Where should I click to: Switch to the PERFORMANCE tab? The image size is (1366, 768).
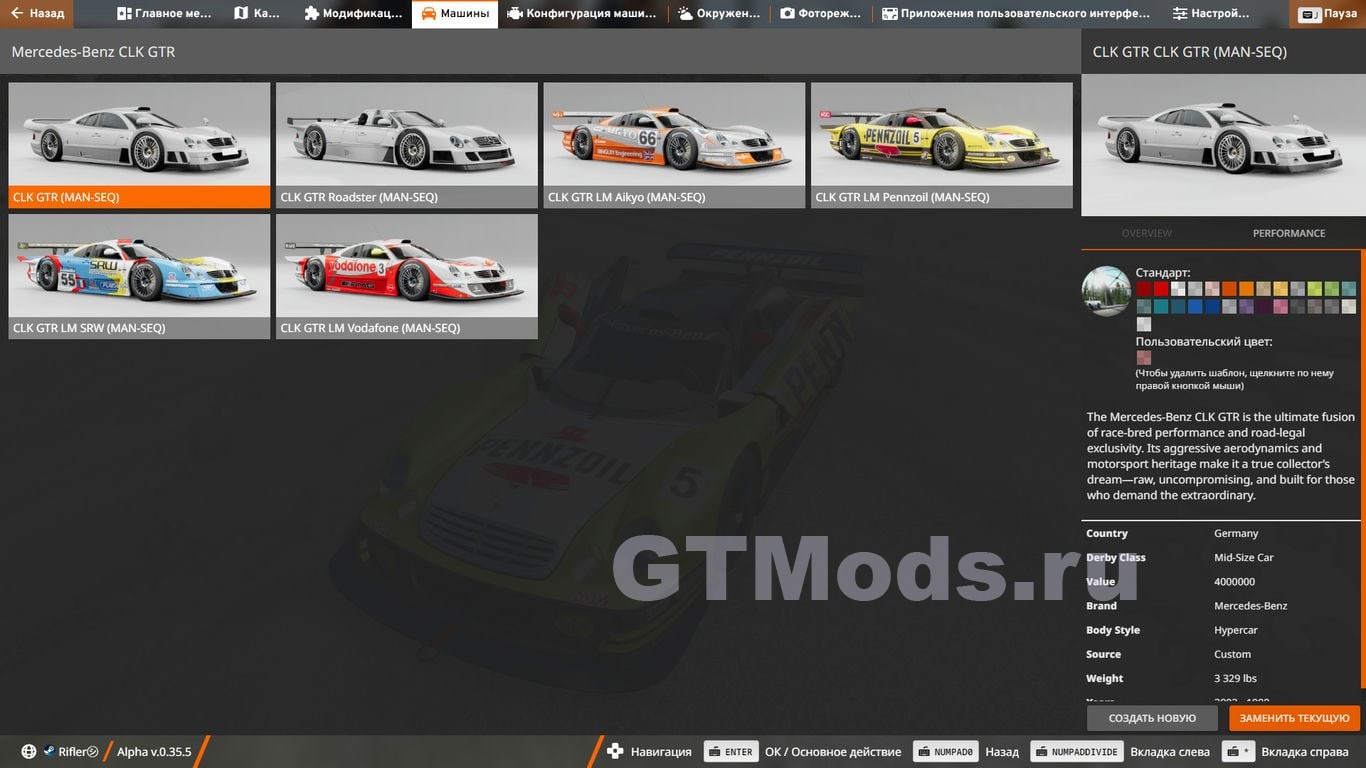coord(1289,233)
